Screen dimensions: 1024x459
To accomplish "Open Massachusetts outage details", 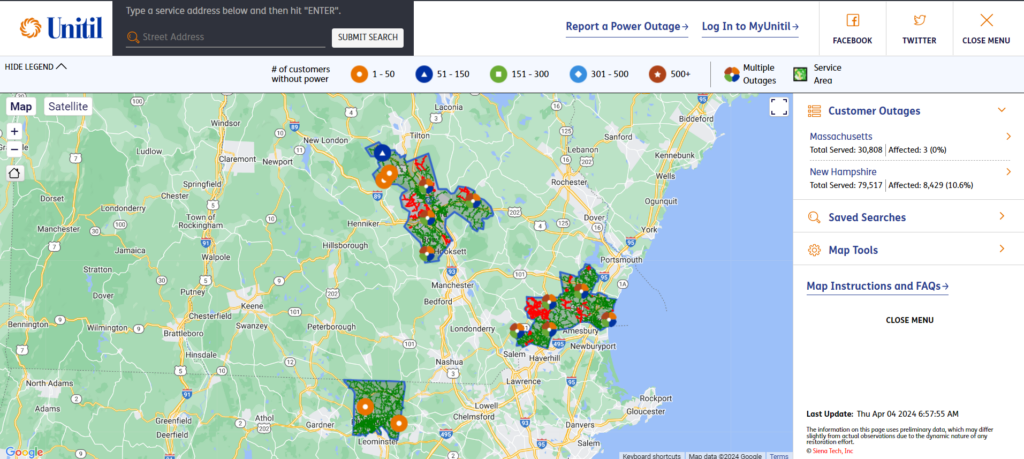I will click(1008, 136).
